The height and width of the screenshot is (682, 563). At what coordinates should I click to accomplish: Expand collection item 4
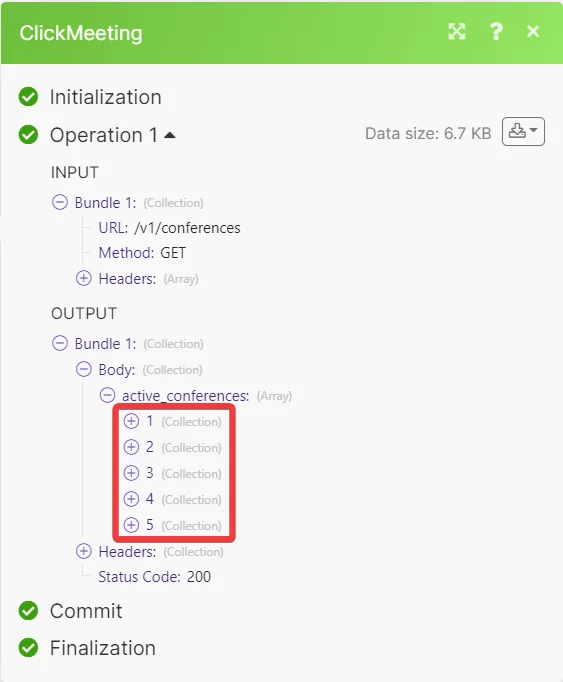click(x=131, y=499)
